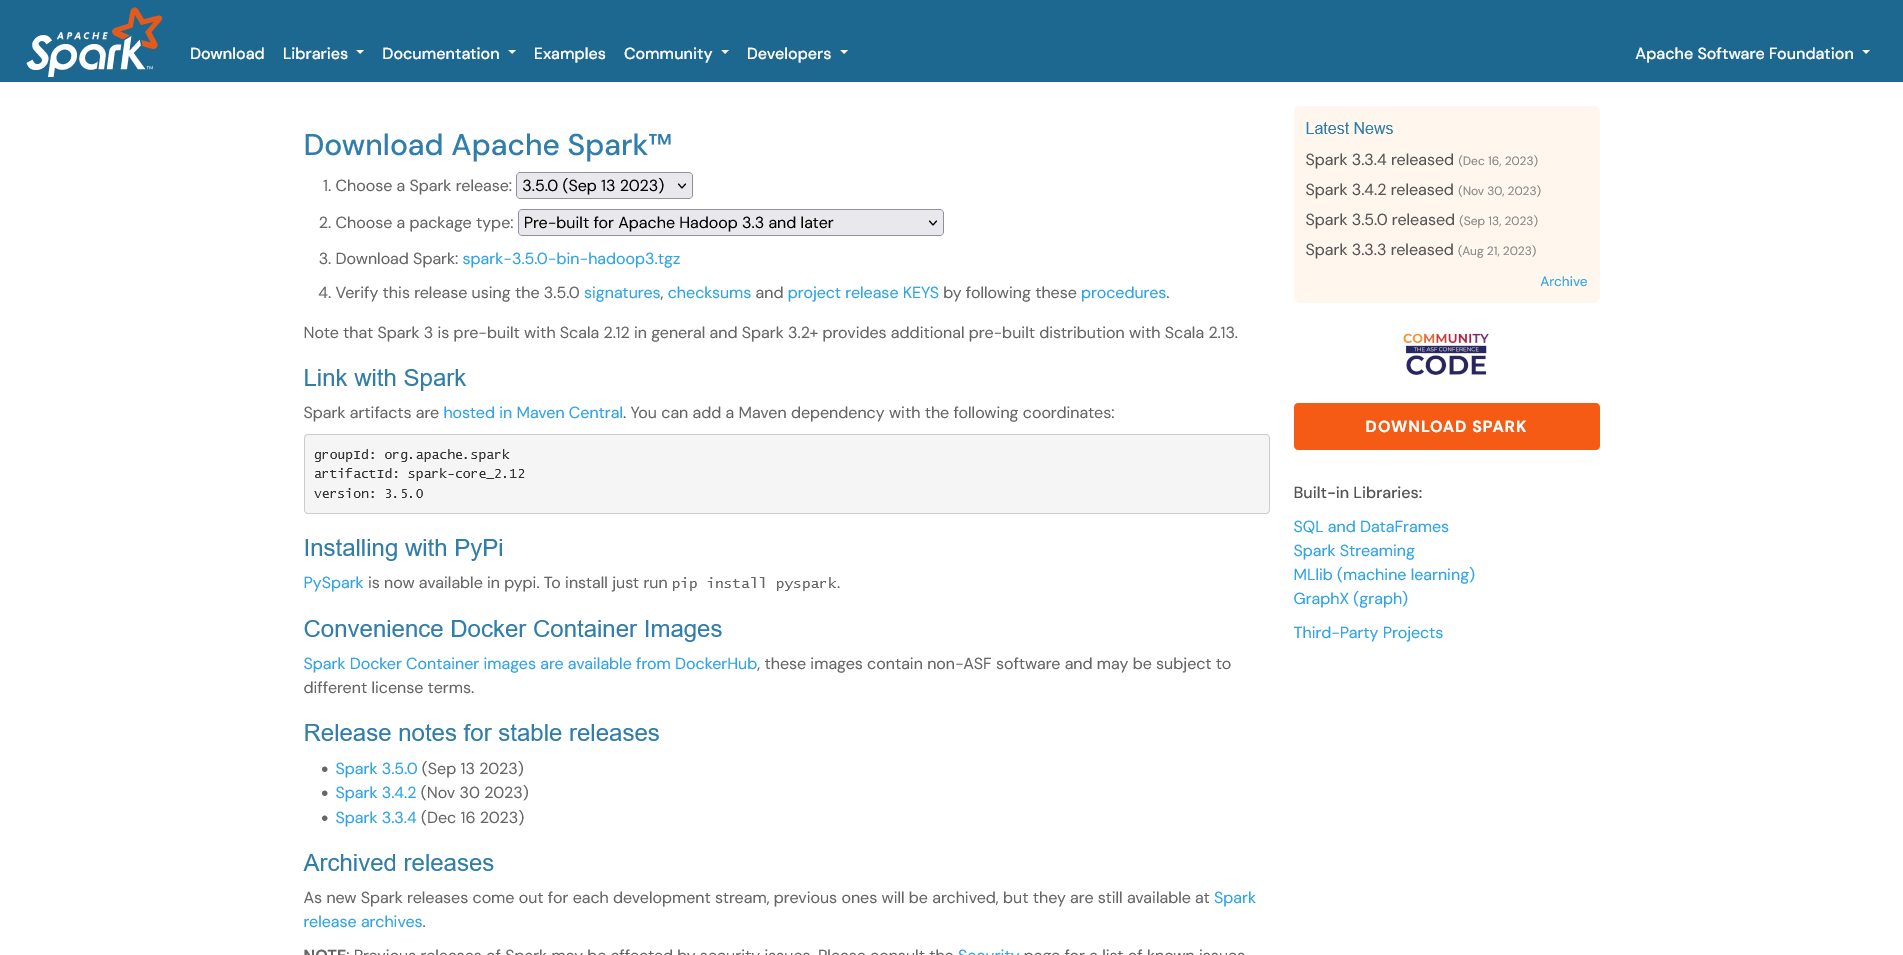Open Spark 3.3.4 released news item
The height and width of the screenshot is (955, 1903).
point(1379,160)
